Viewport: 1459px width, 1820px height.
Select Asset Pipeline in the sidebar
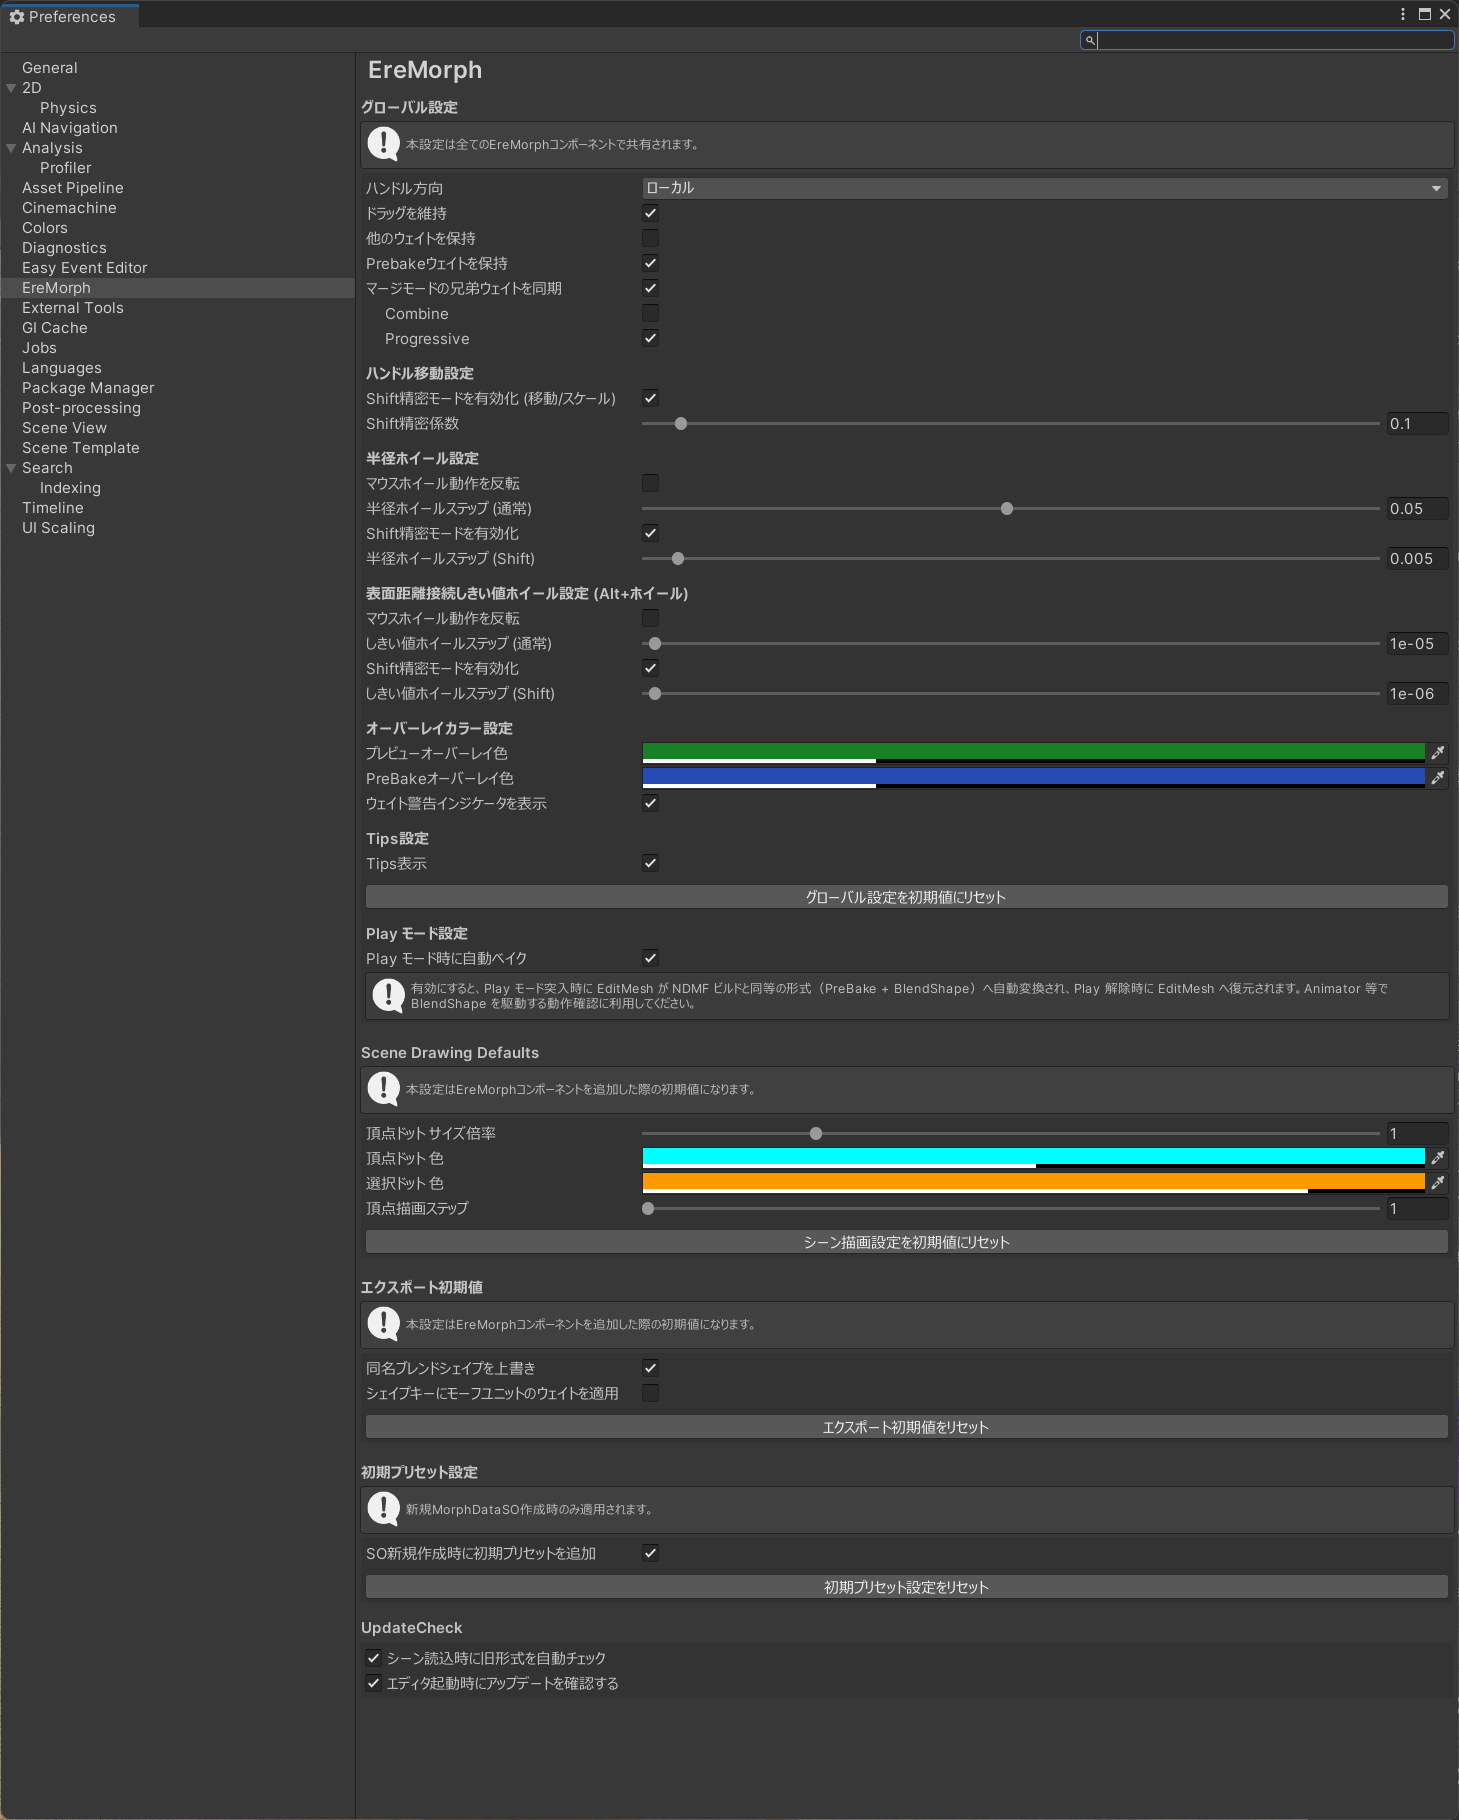click(73, 188)
